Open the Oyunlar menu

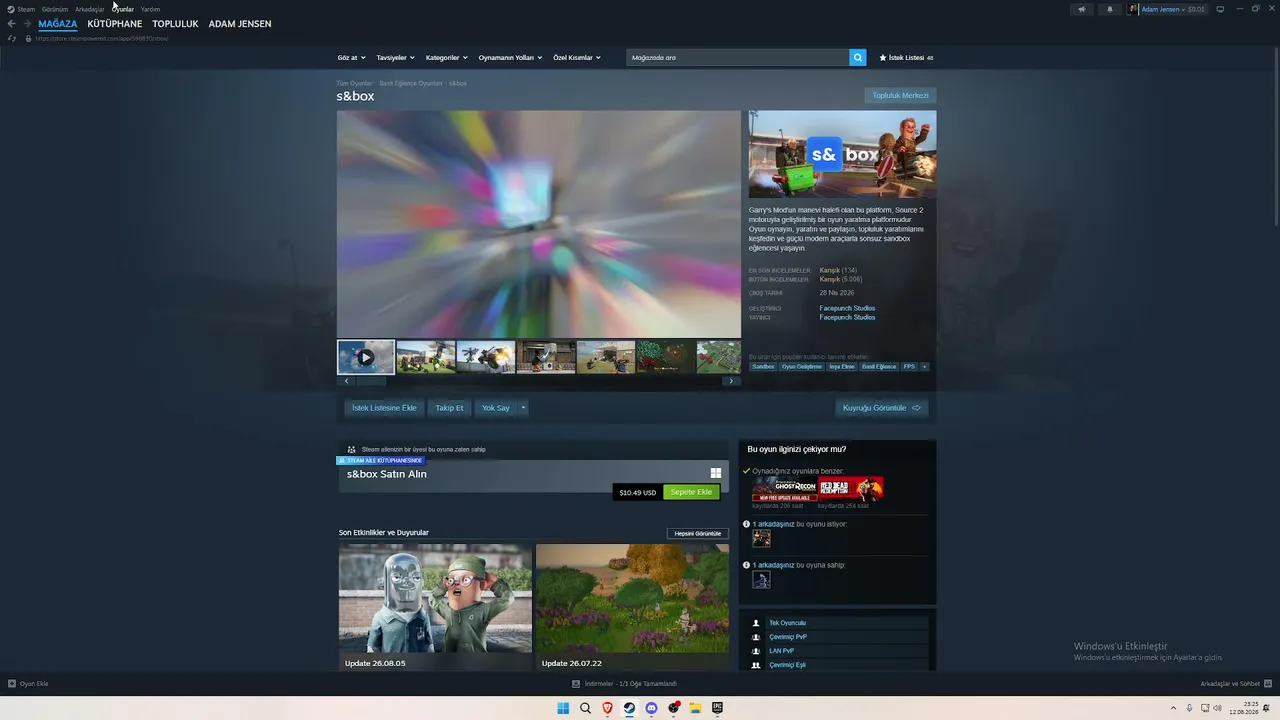[123, 9]
